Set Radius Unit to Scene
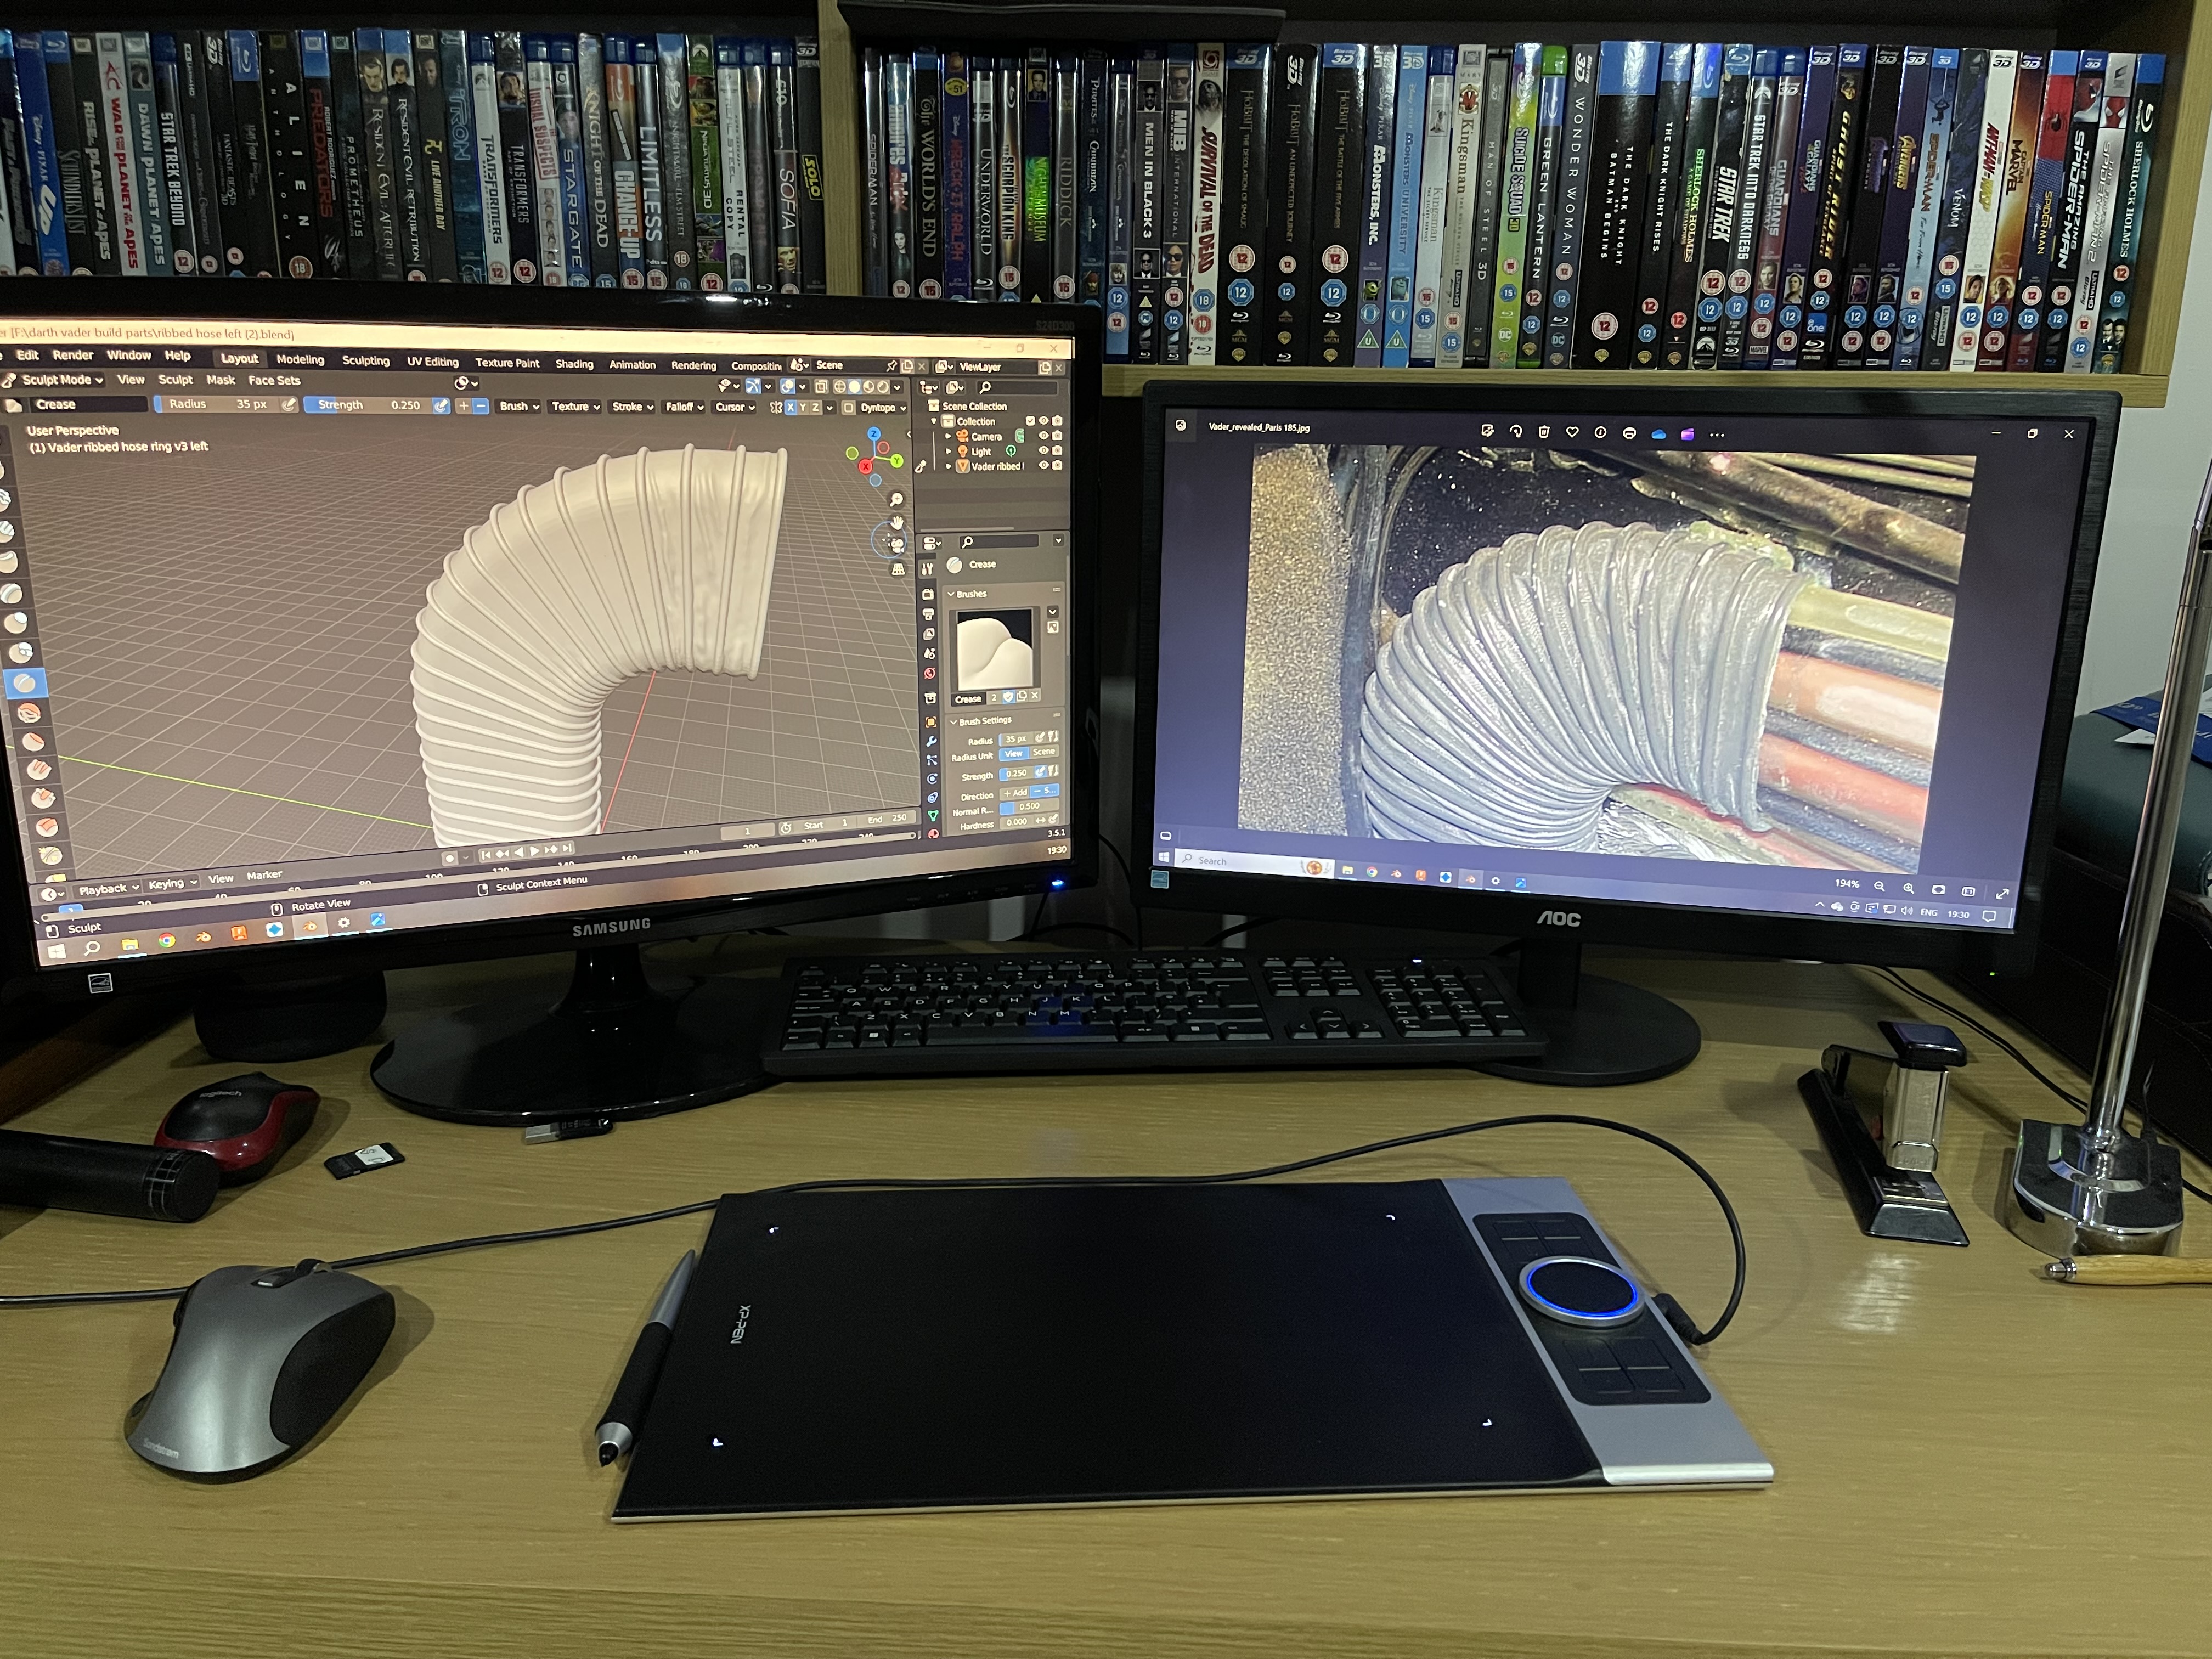 (1044, 752)
